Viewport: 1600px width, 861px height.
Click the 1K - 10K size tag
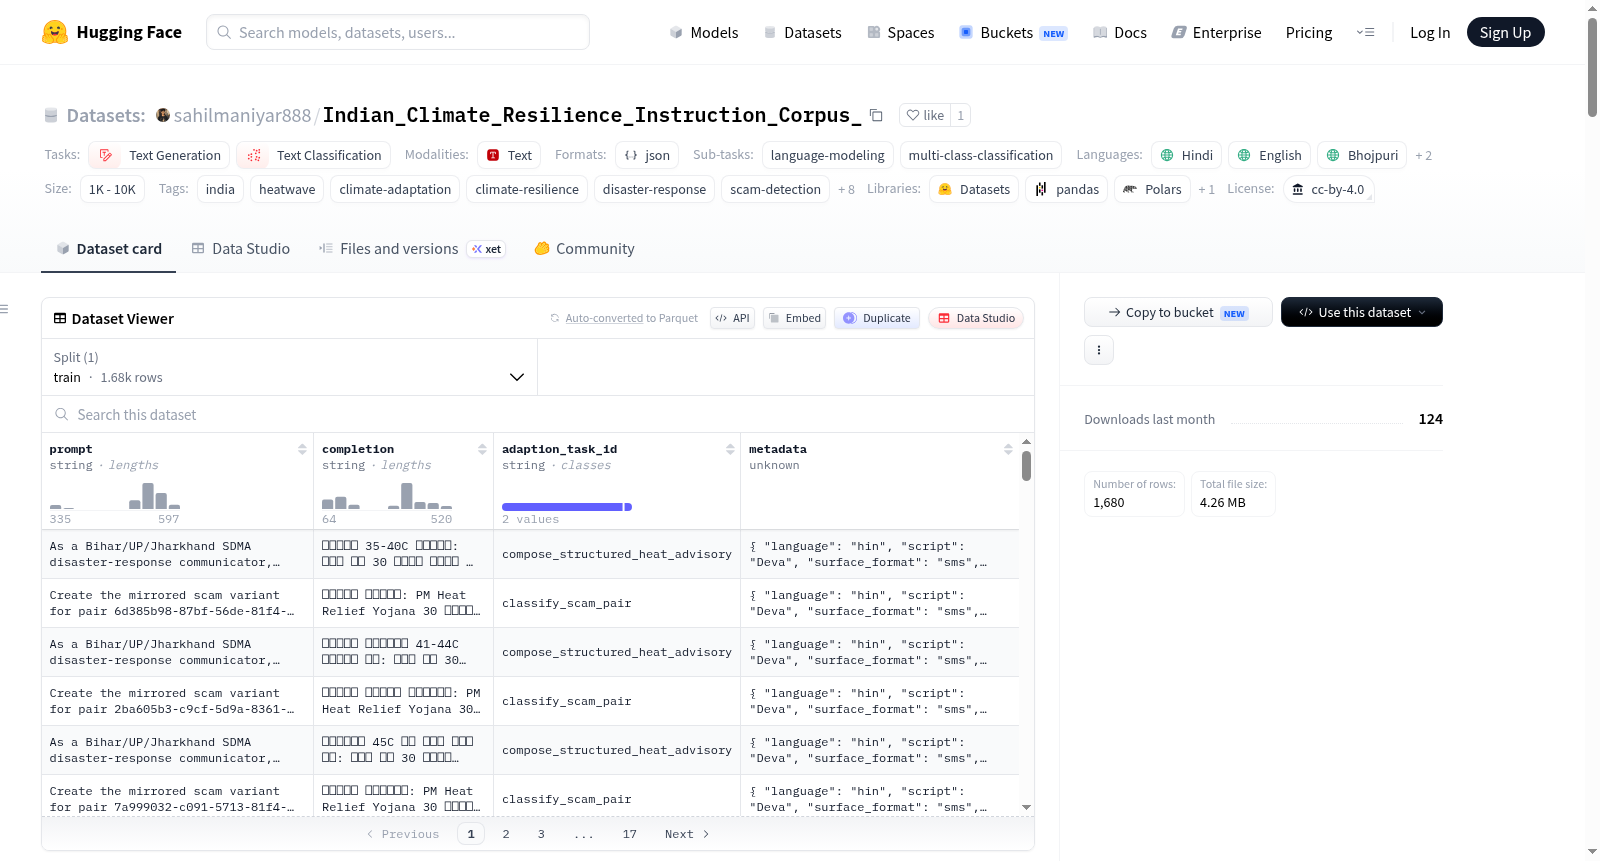coord(112,189)
